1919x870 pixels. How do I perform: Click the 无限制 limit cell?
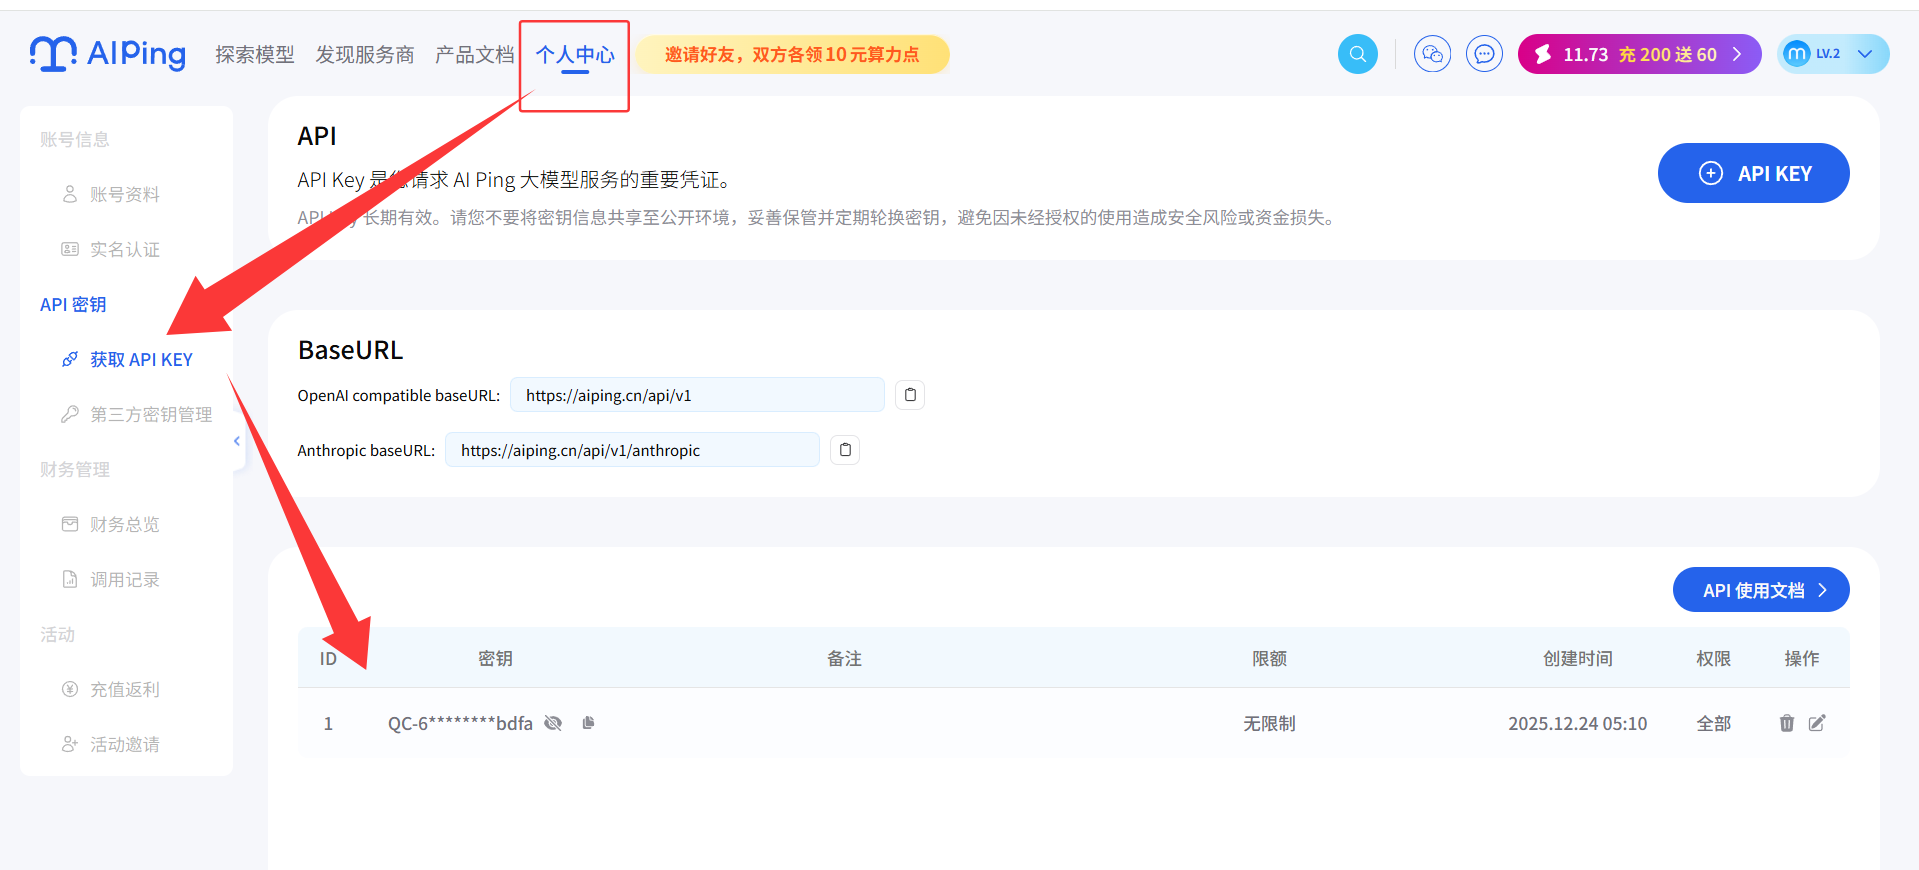(x=1269, y=723)
